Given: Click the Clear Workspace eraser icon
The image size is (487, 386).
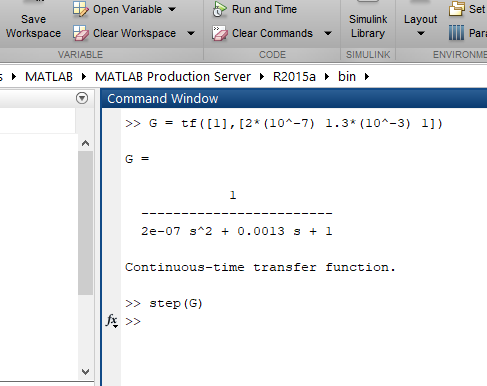Looking at the screenshot, I should click(x=80, y=33).
